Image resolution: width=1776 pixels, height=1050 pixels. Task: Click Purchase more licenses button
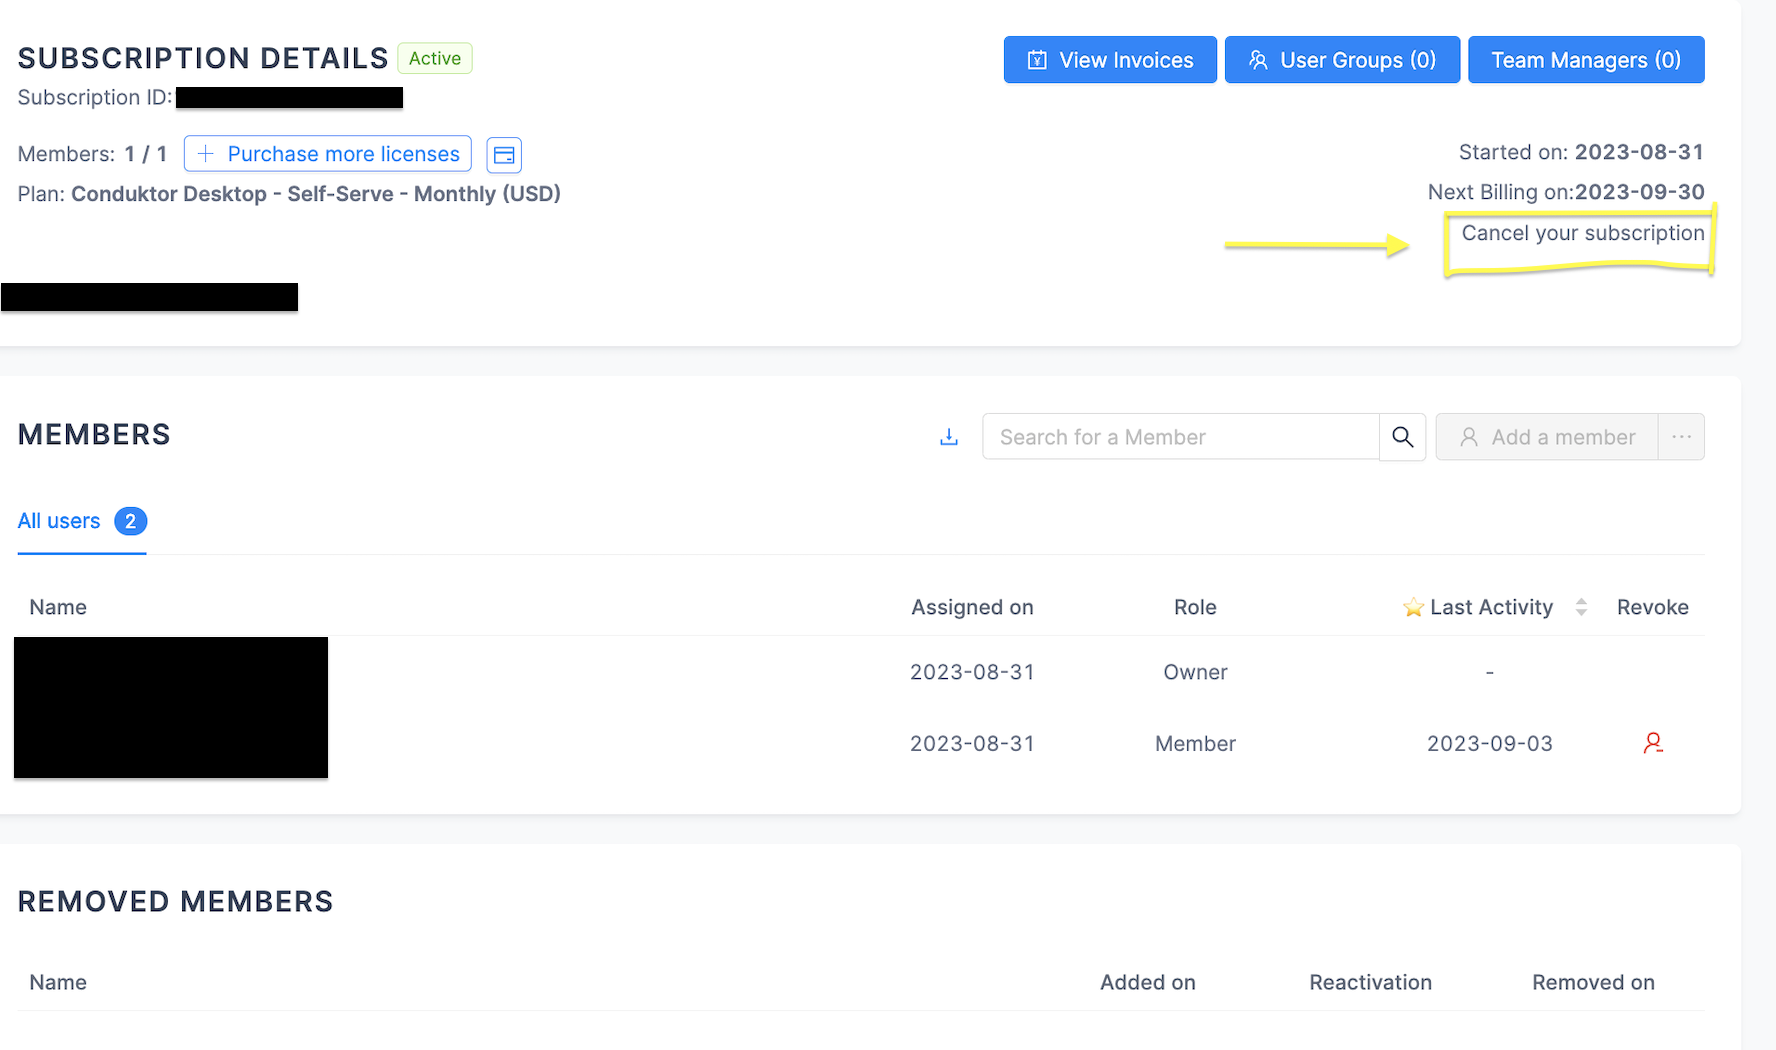328,154
